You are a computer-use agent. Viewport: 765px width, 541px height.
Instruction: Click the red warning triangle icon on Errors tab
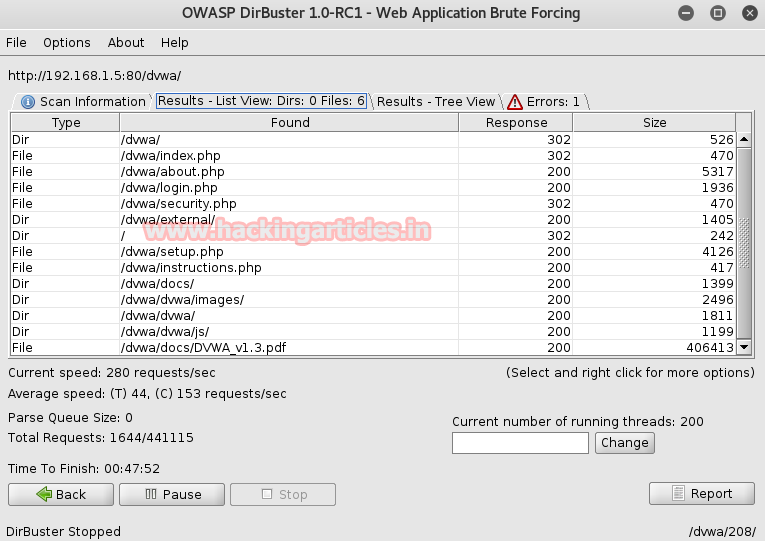pos(515,102)
